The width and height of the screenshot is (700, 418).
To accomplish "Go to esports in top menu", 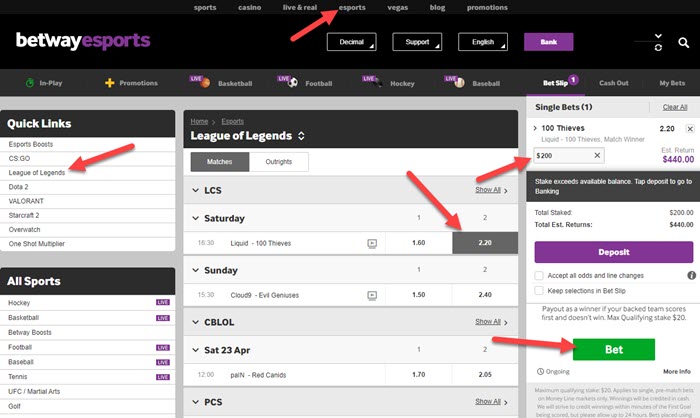I will tap(352, 7).
